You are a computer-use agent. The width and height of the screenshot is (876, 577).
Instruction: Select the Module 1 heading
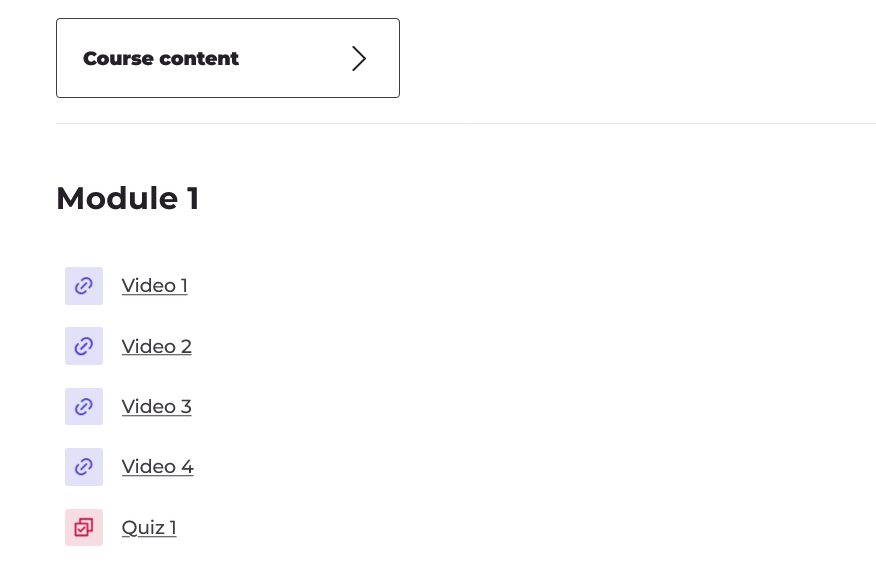127,198
